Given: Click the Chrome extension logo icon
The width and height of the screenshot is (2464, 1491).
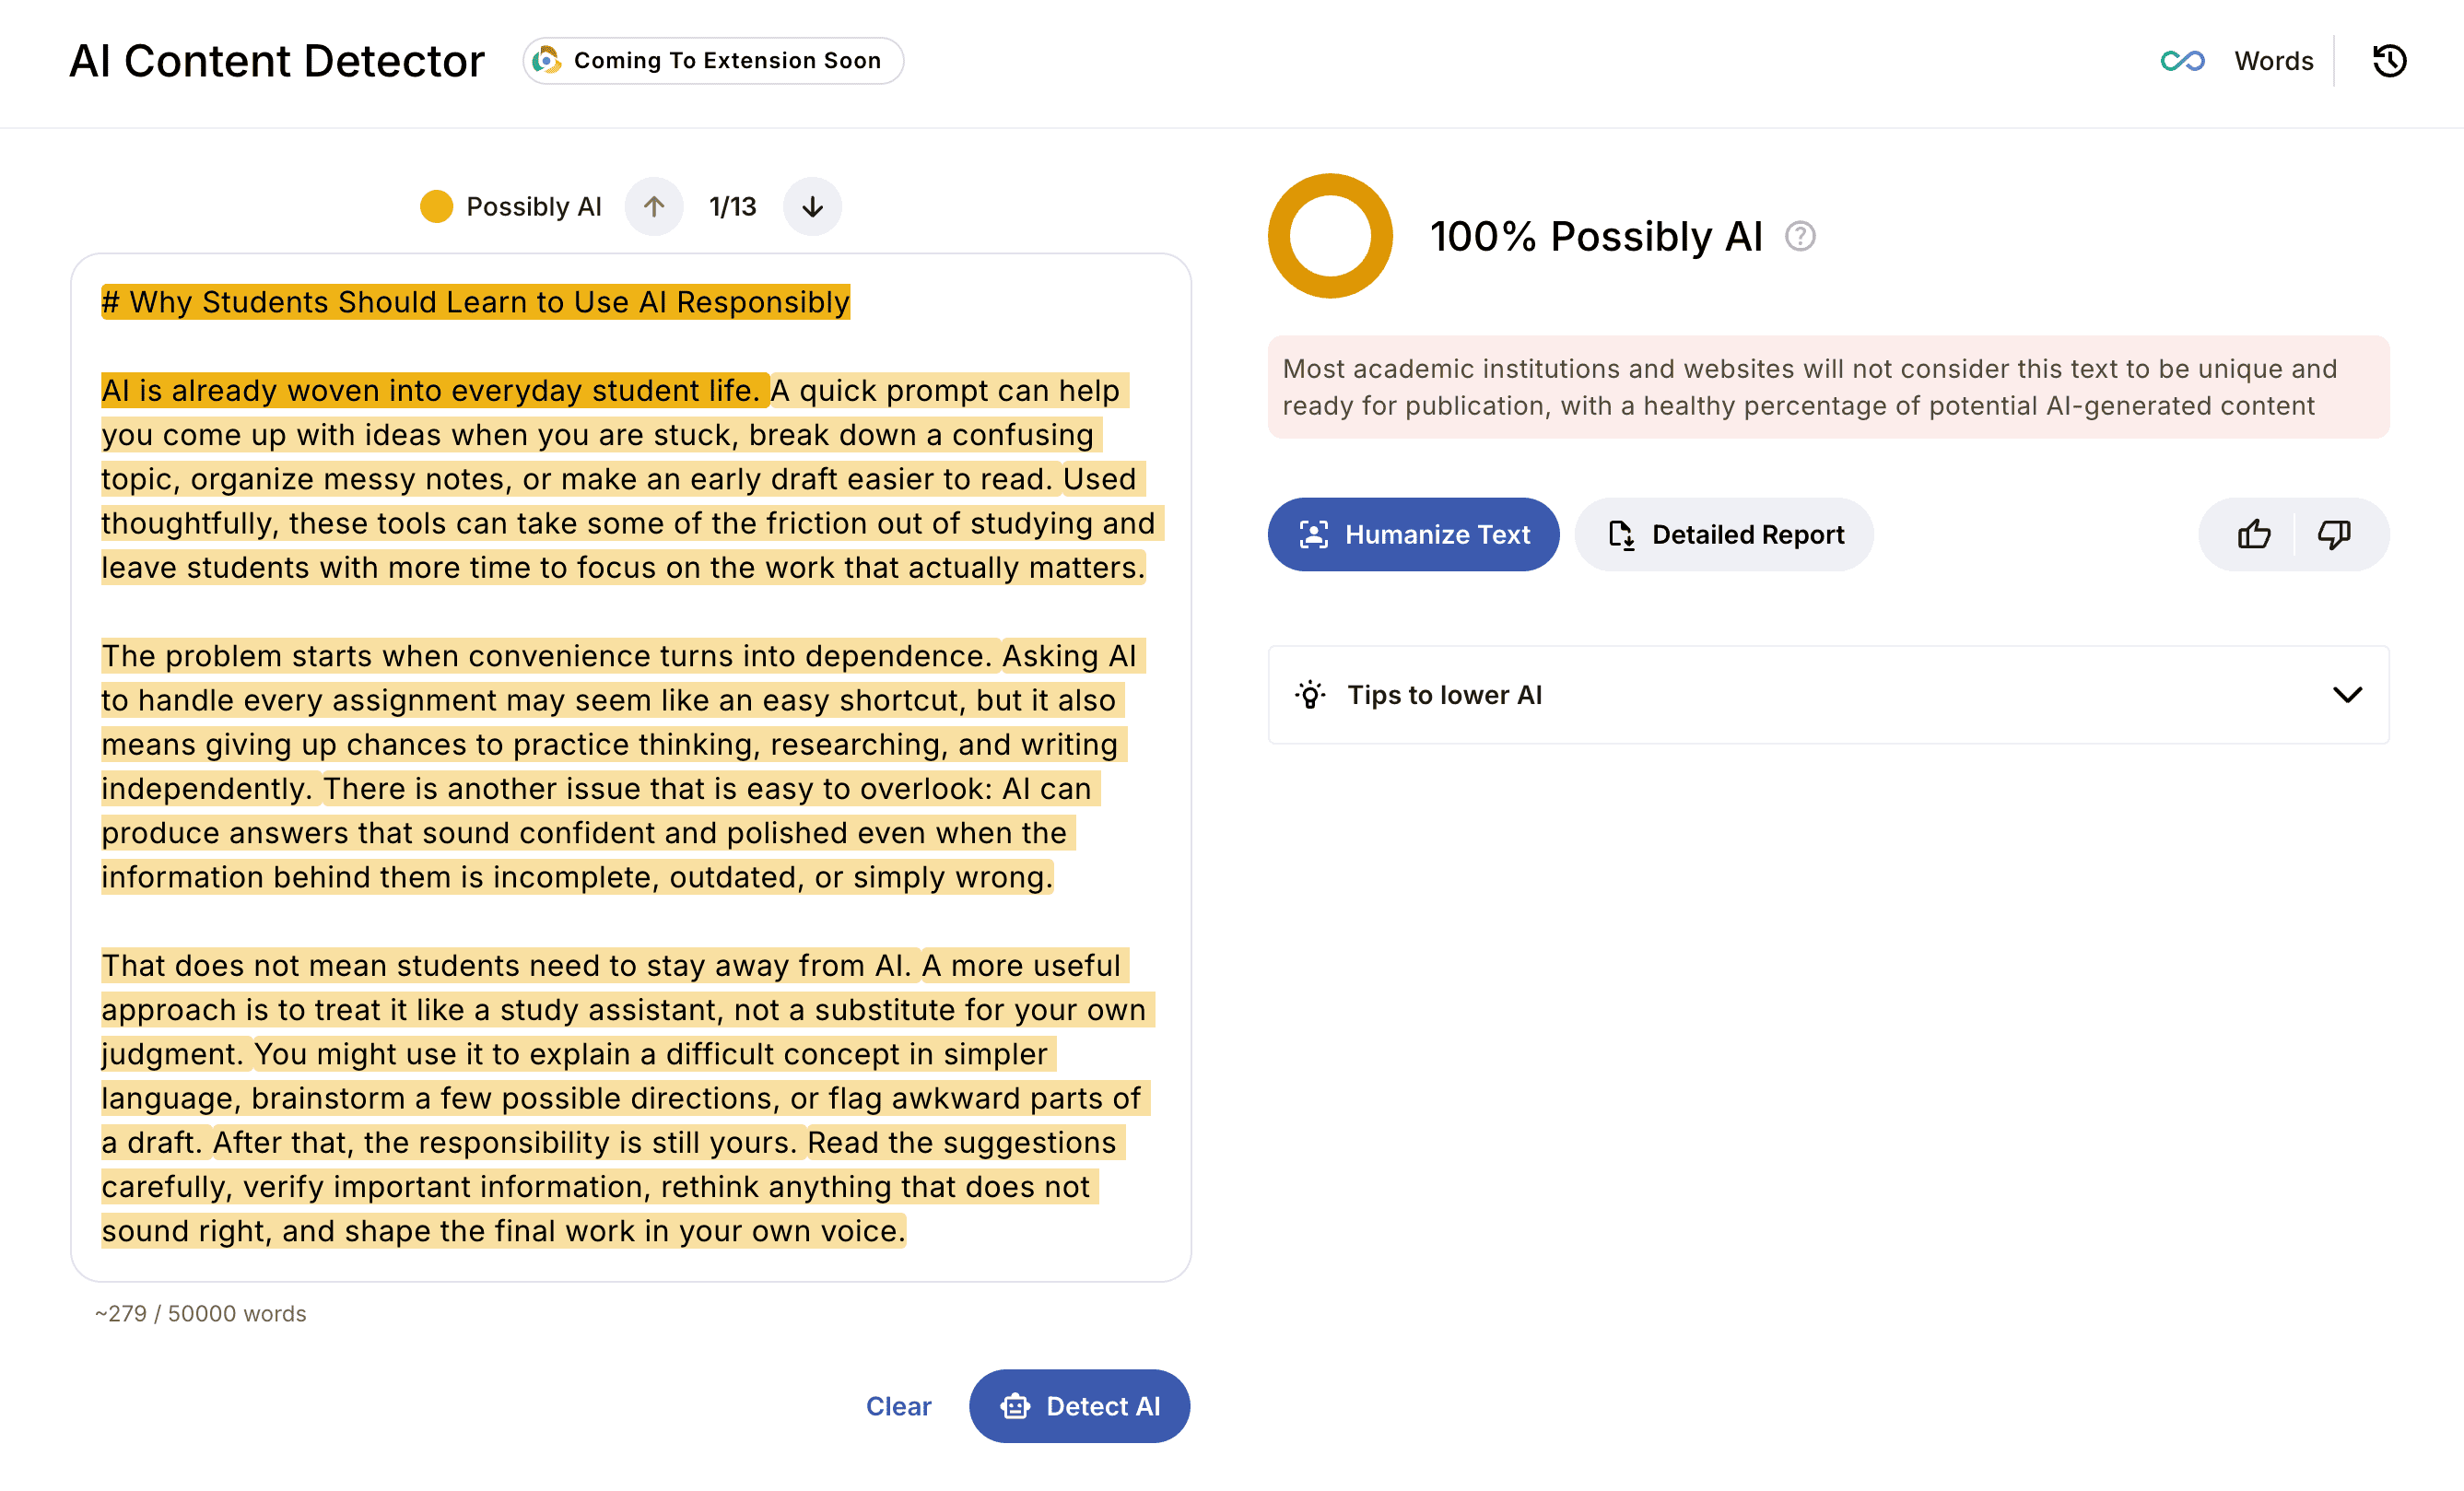Looking at the screenshot, I should click(x=546, y=61).
